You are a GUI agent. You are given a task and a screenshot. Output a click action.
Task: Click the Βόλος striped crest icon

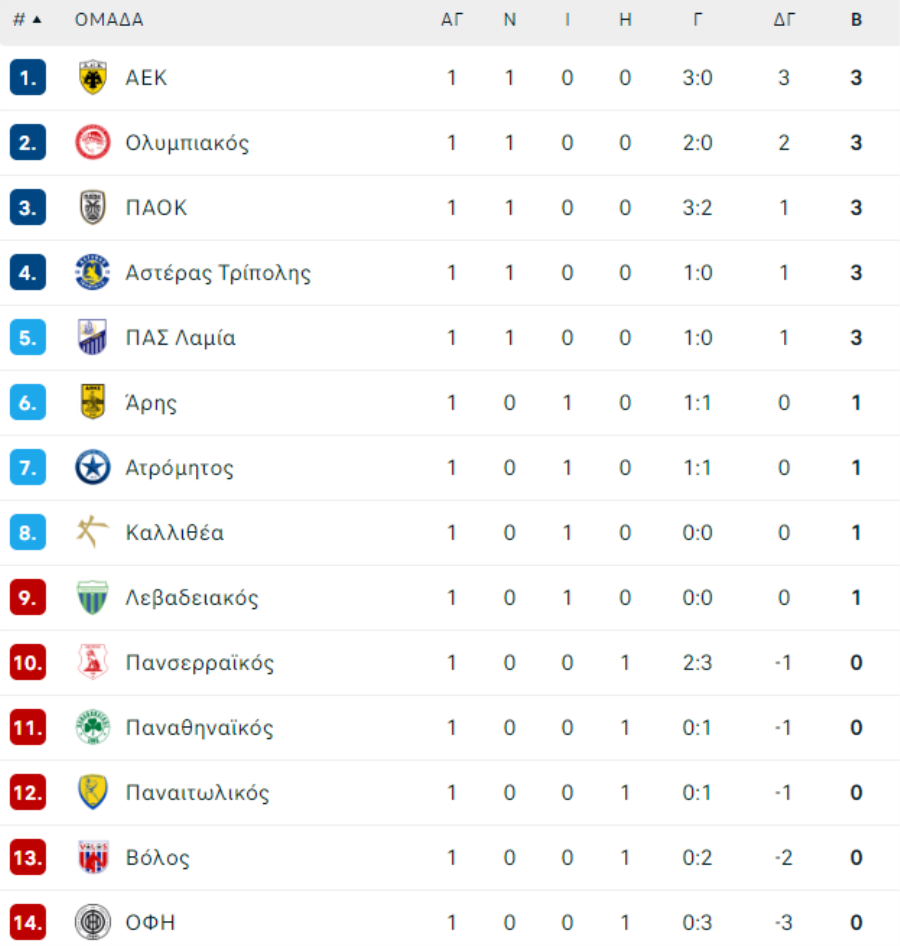pyautogui.click(x=92, y=857)
